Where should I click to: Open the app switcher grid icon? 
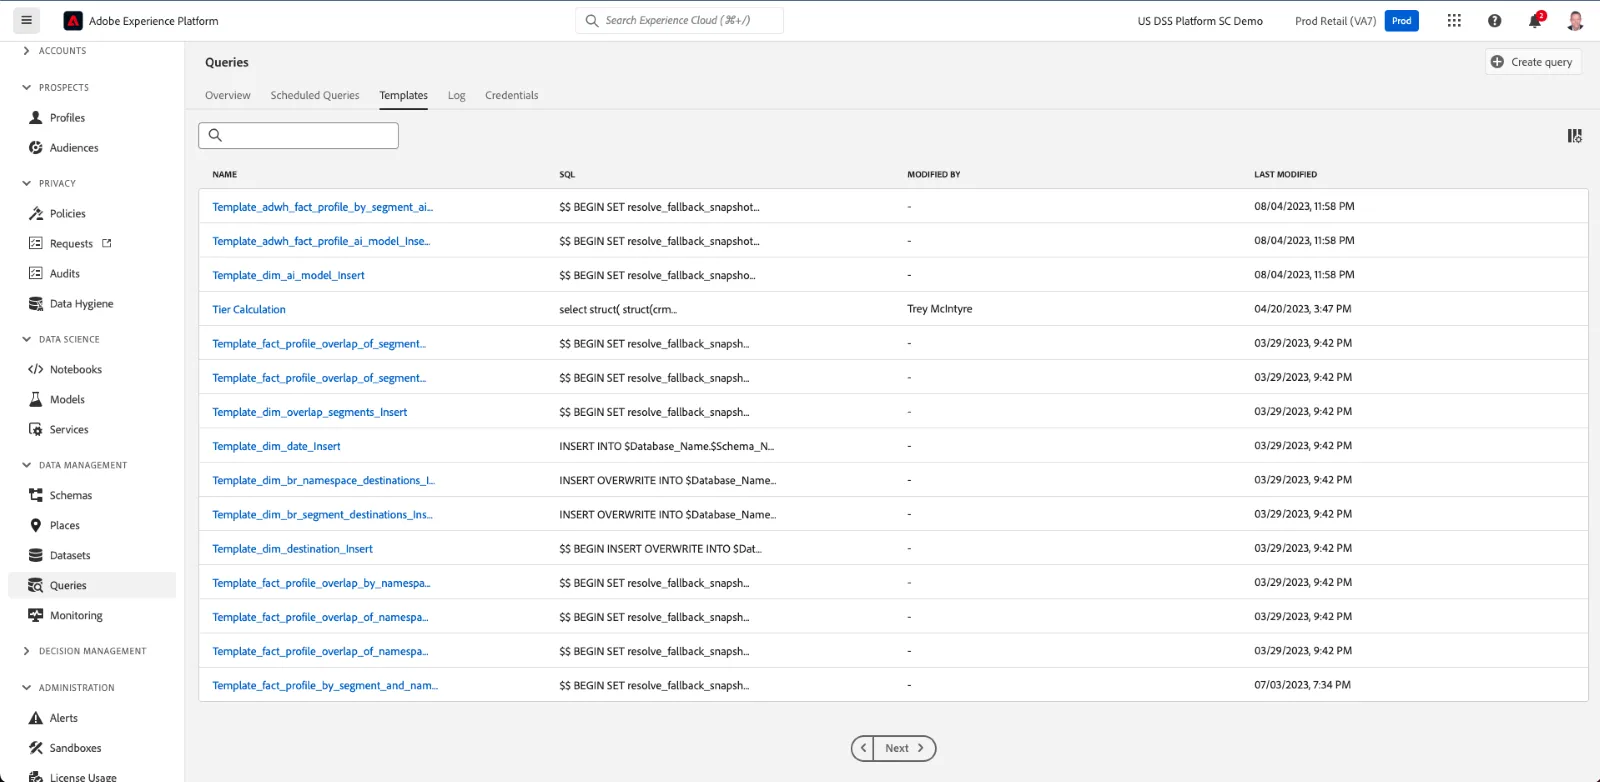point(1454,20)
